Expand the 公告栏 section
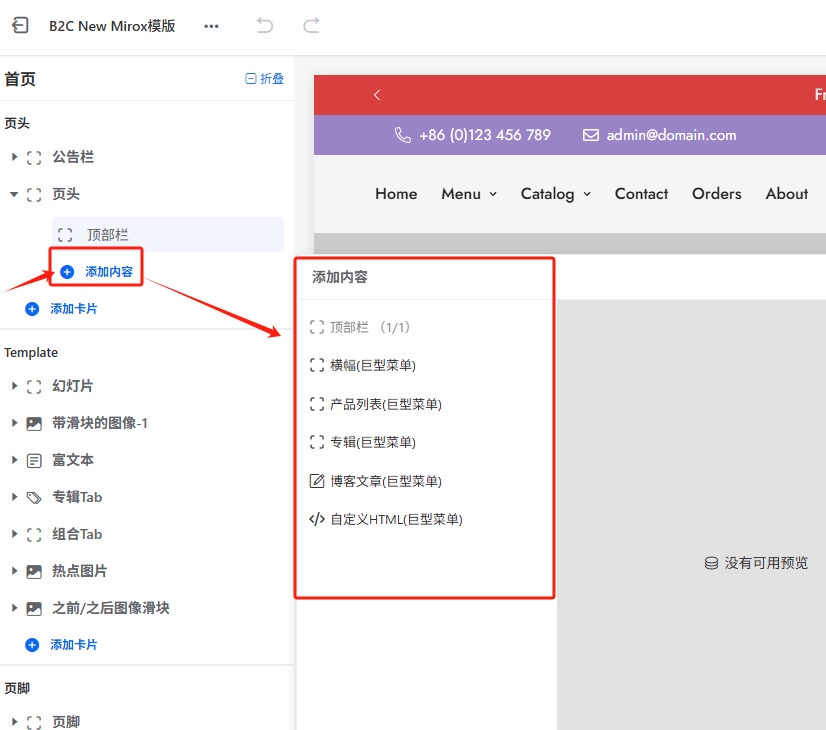 click(14, 157)
